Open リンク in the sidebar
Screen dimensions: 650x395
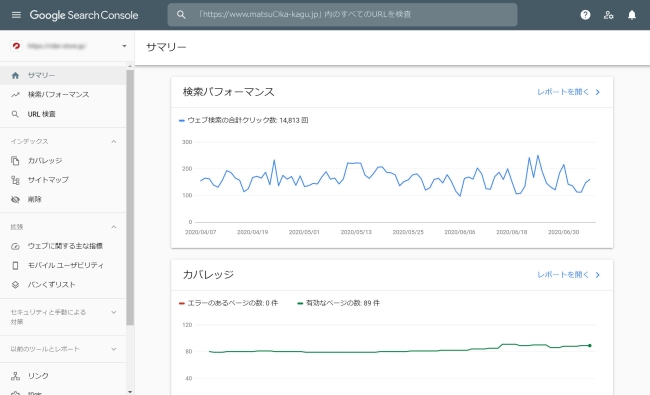tap(63, 376)
